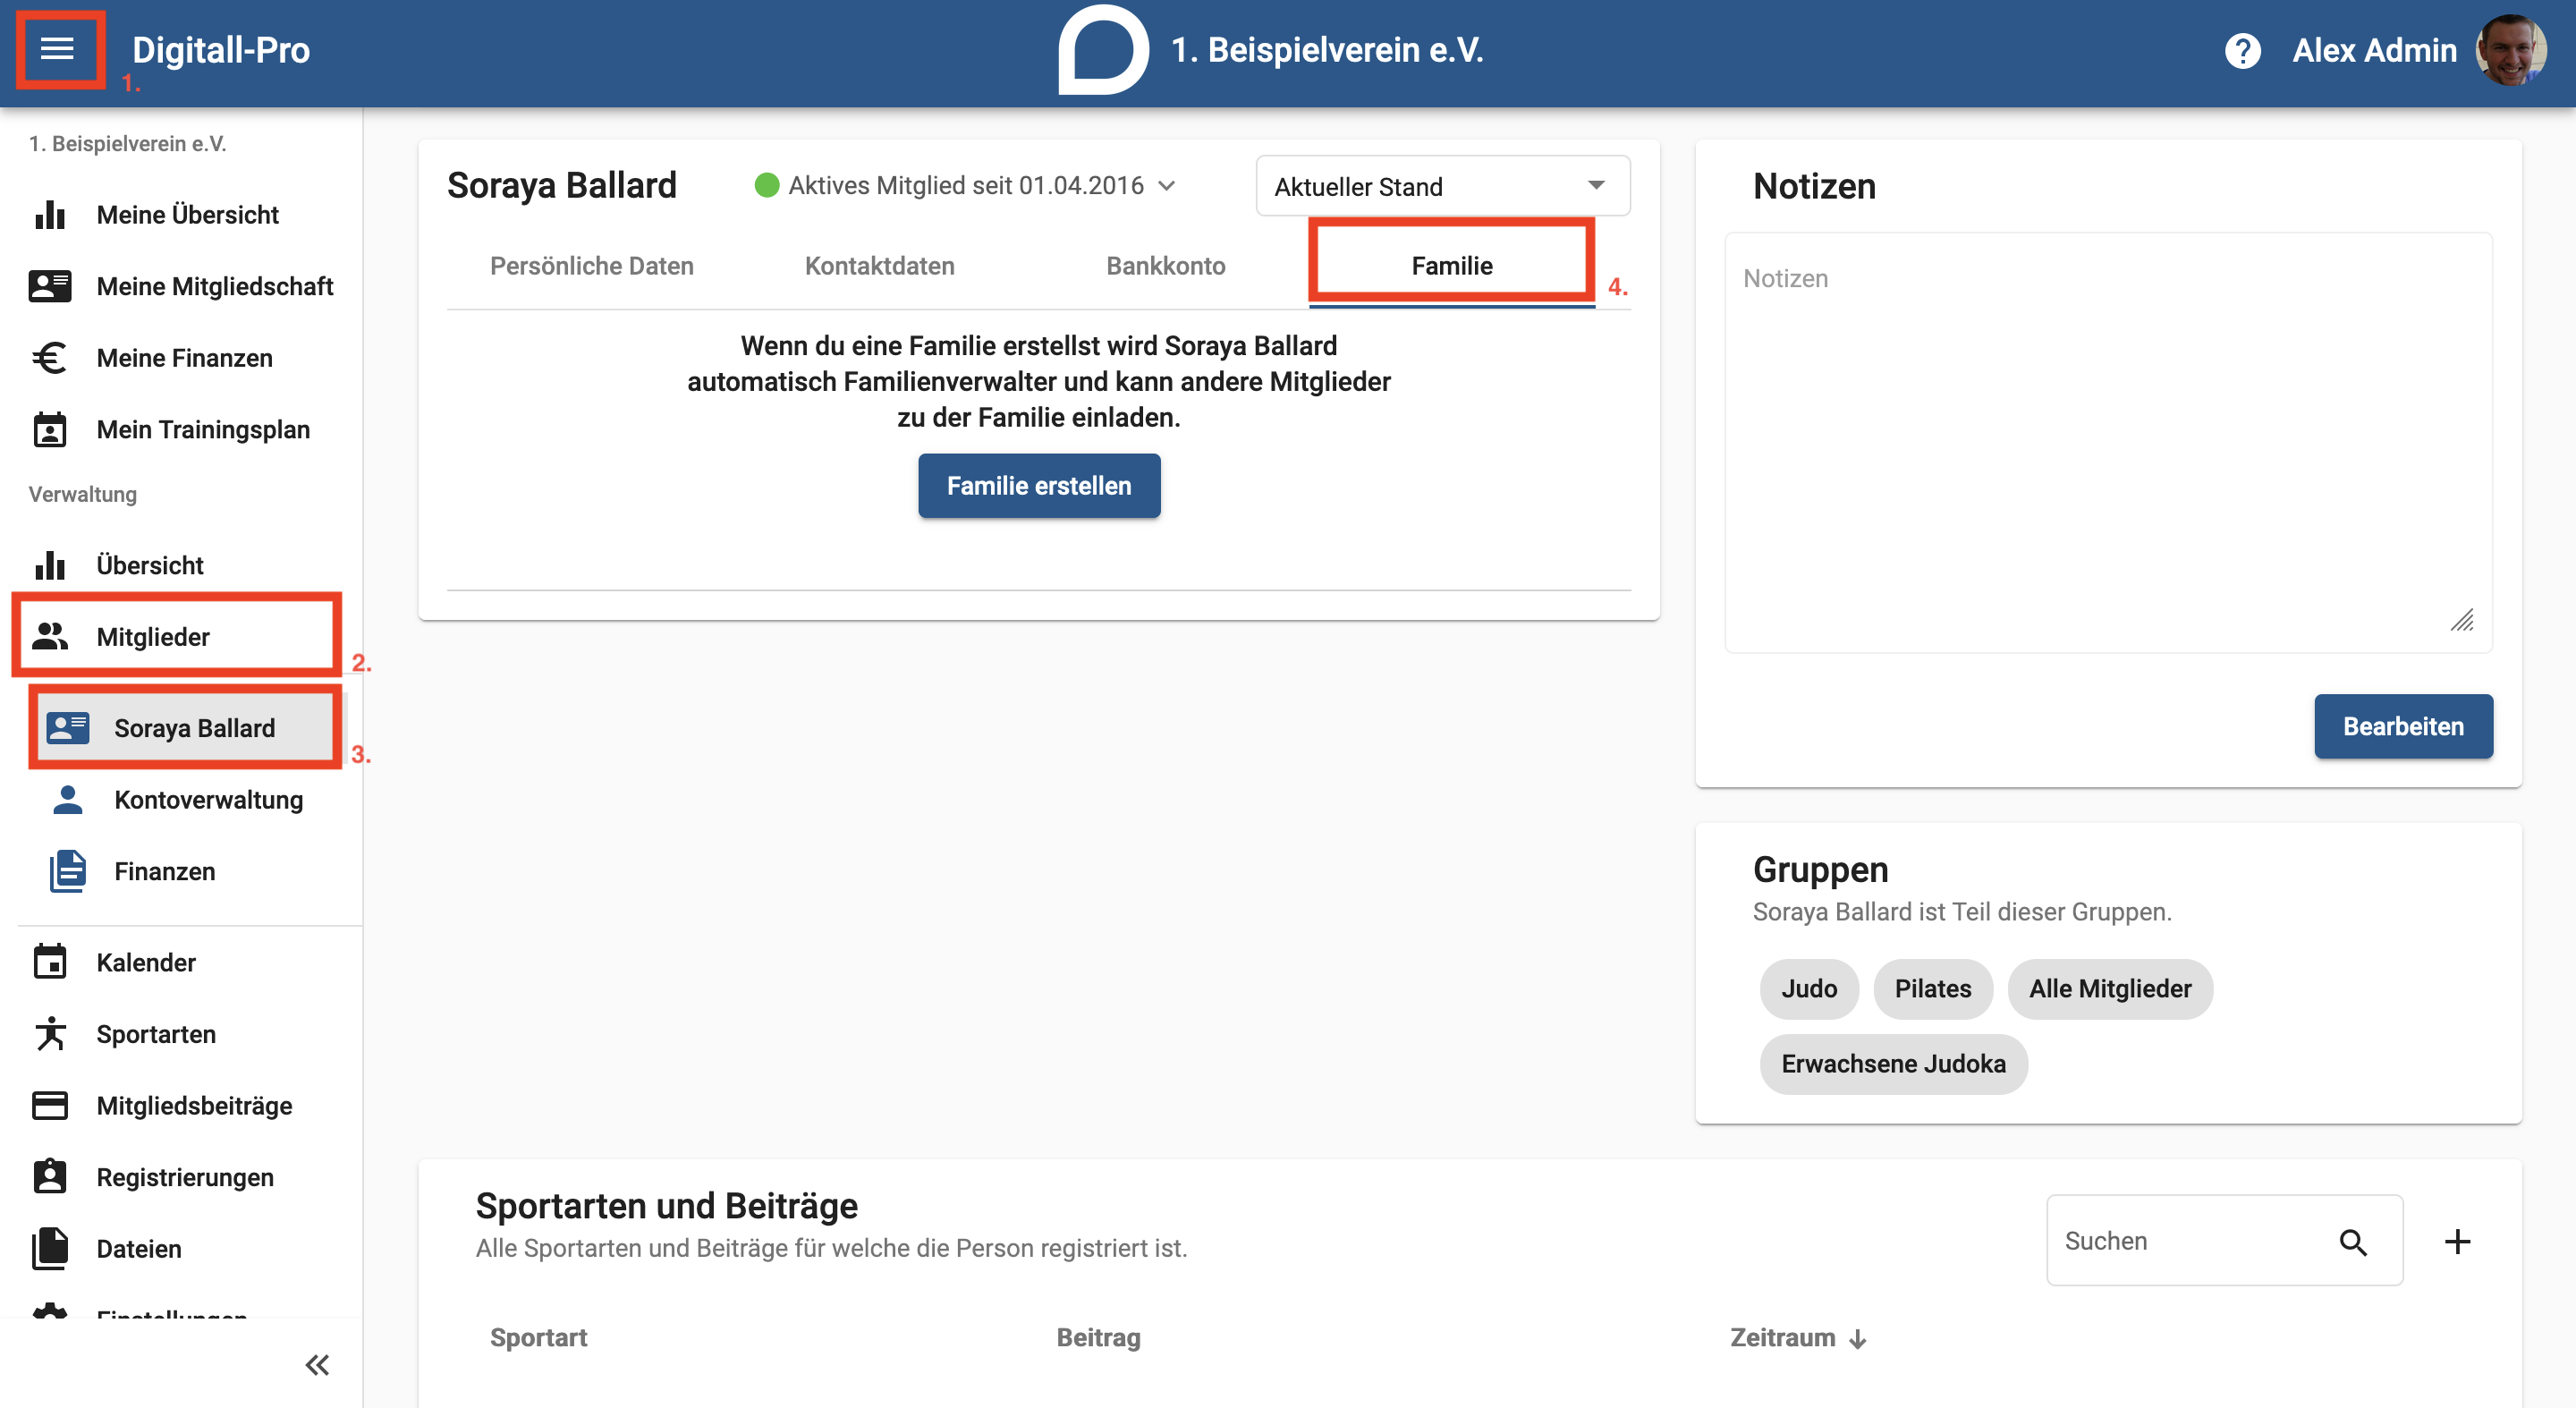Click the Registrierungen badge icon
This screenshot has width=2576, height=1408.
click(50, 1176)
